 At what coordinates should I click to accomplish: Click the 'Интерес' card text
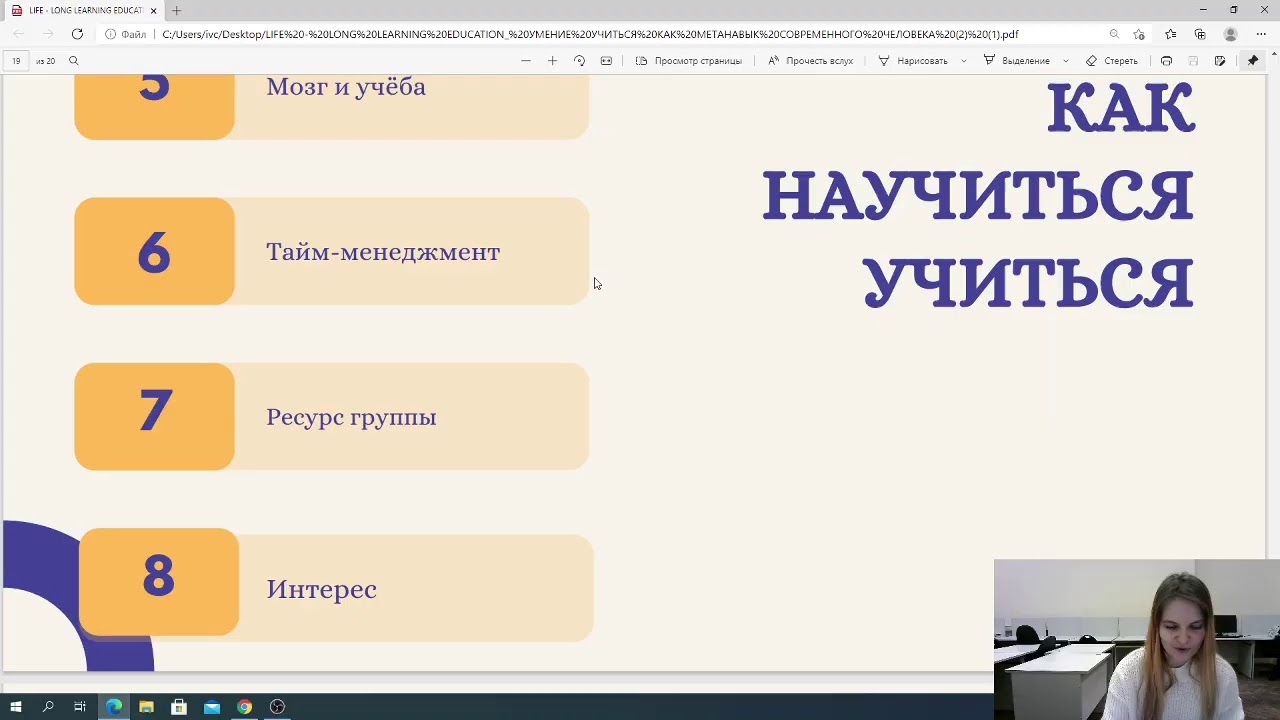(321, 589)
